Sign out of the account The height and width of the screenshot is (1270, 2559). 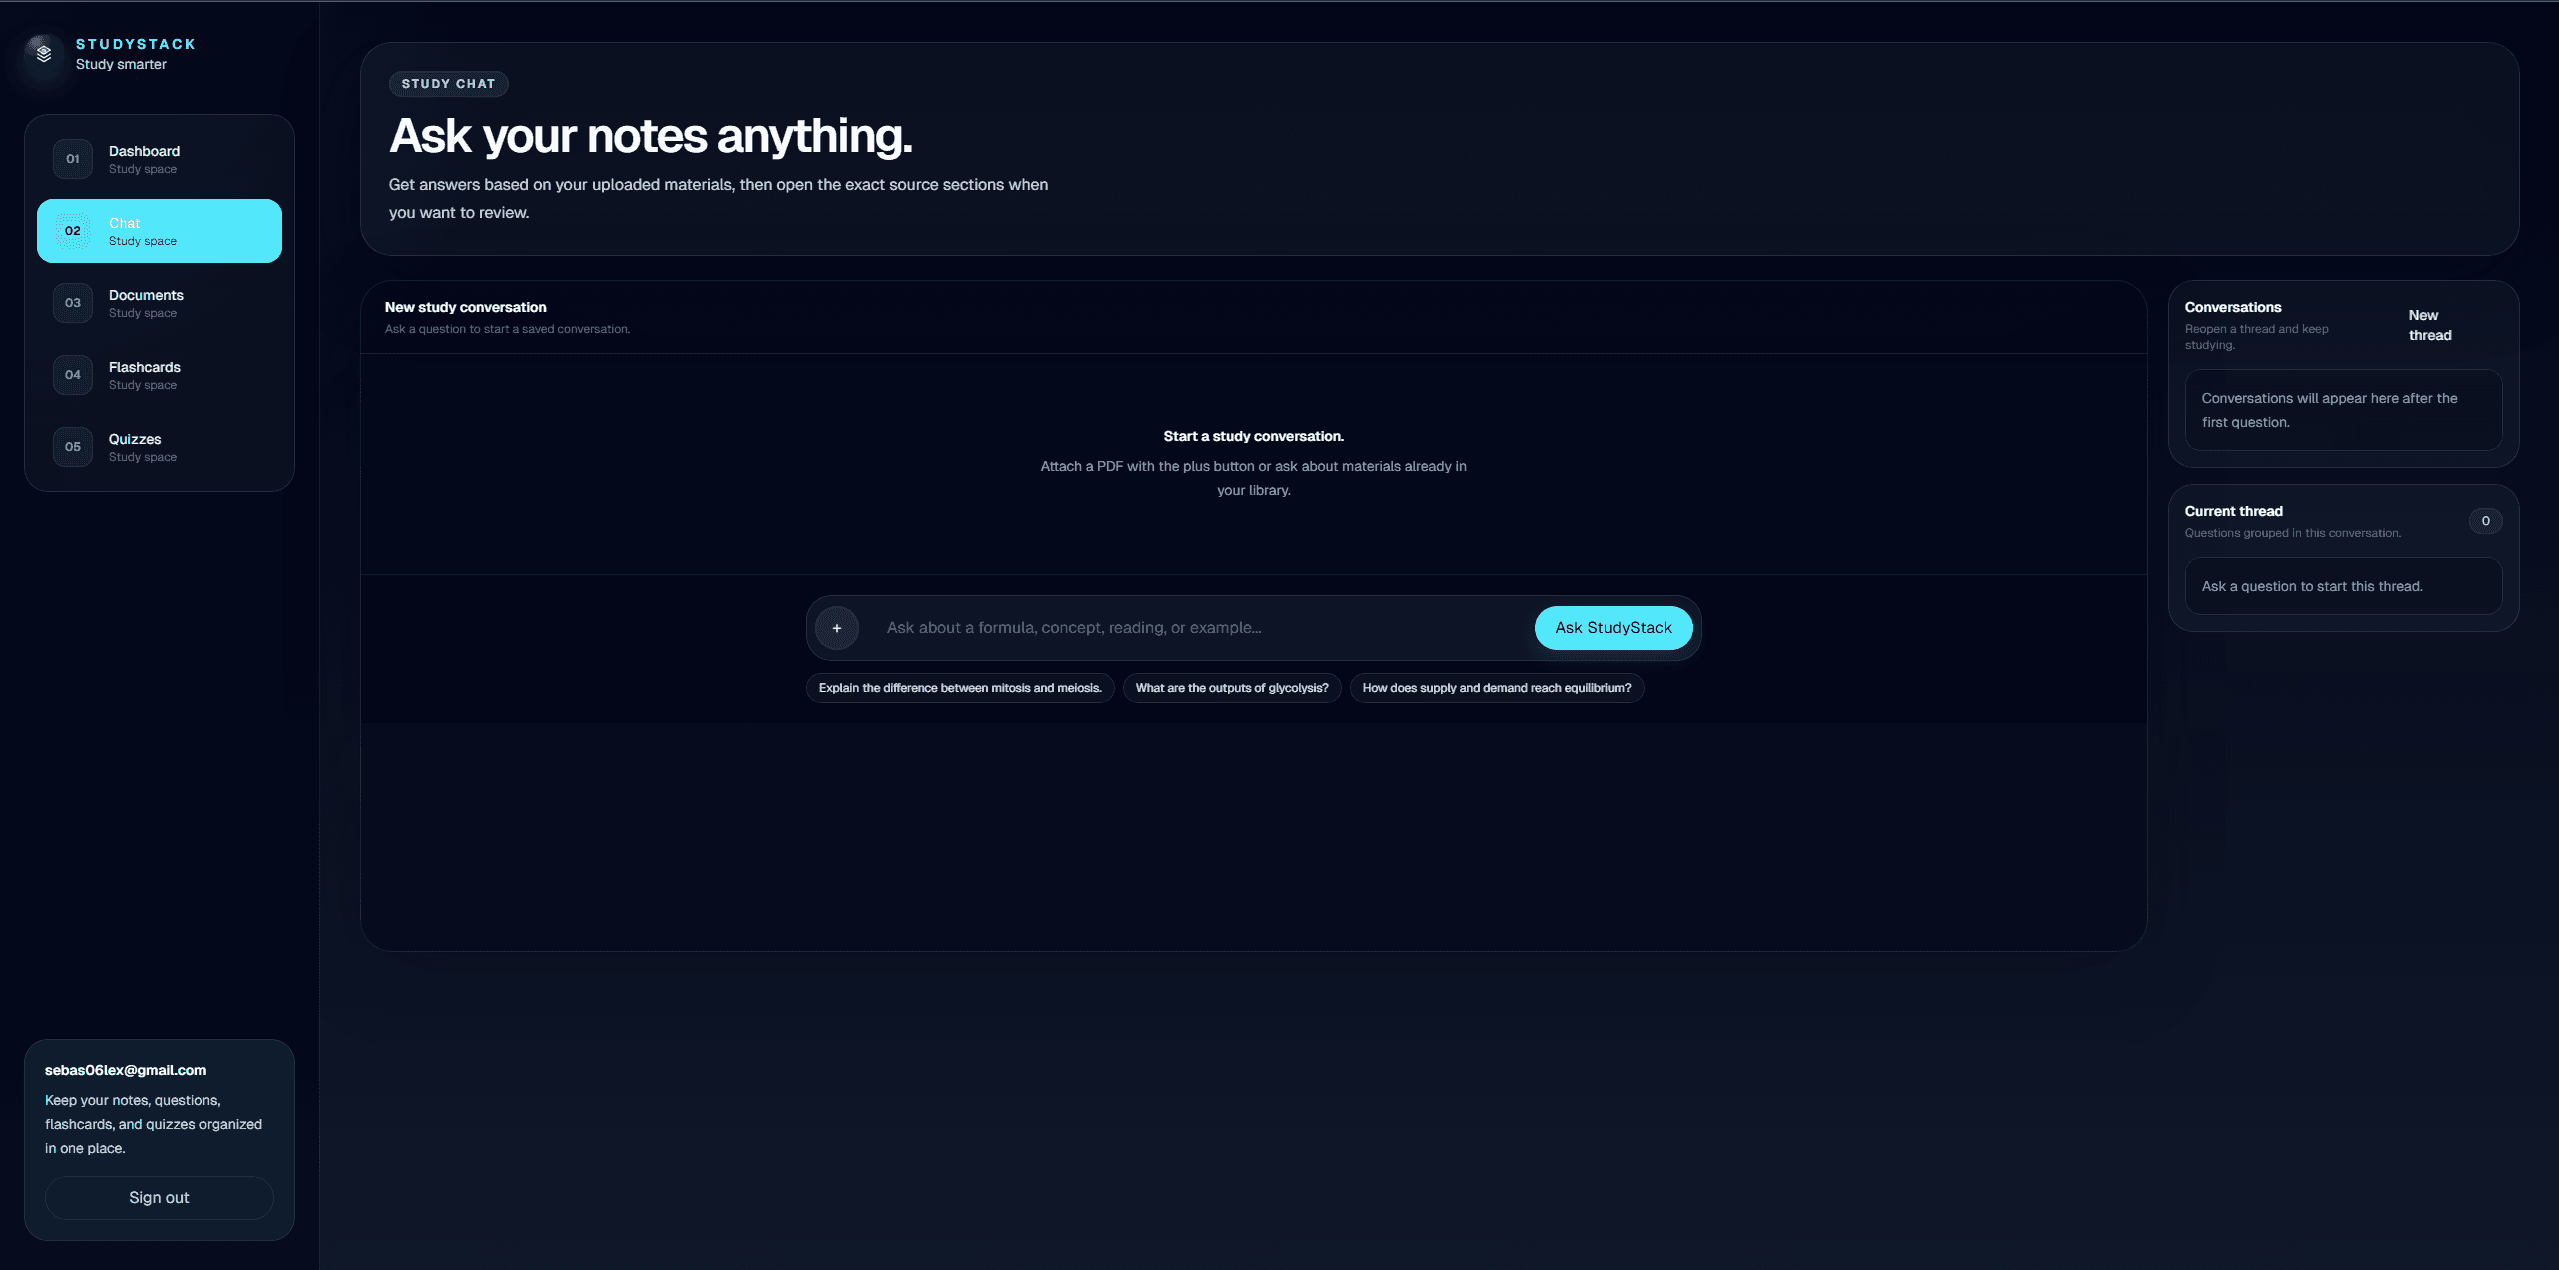[159, 1198]
